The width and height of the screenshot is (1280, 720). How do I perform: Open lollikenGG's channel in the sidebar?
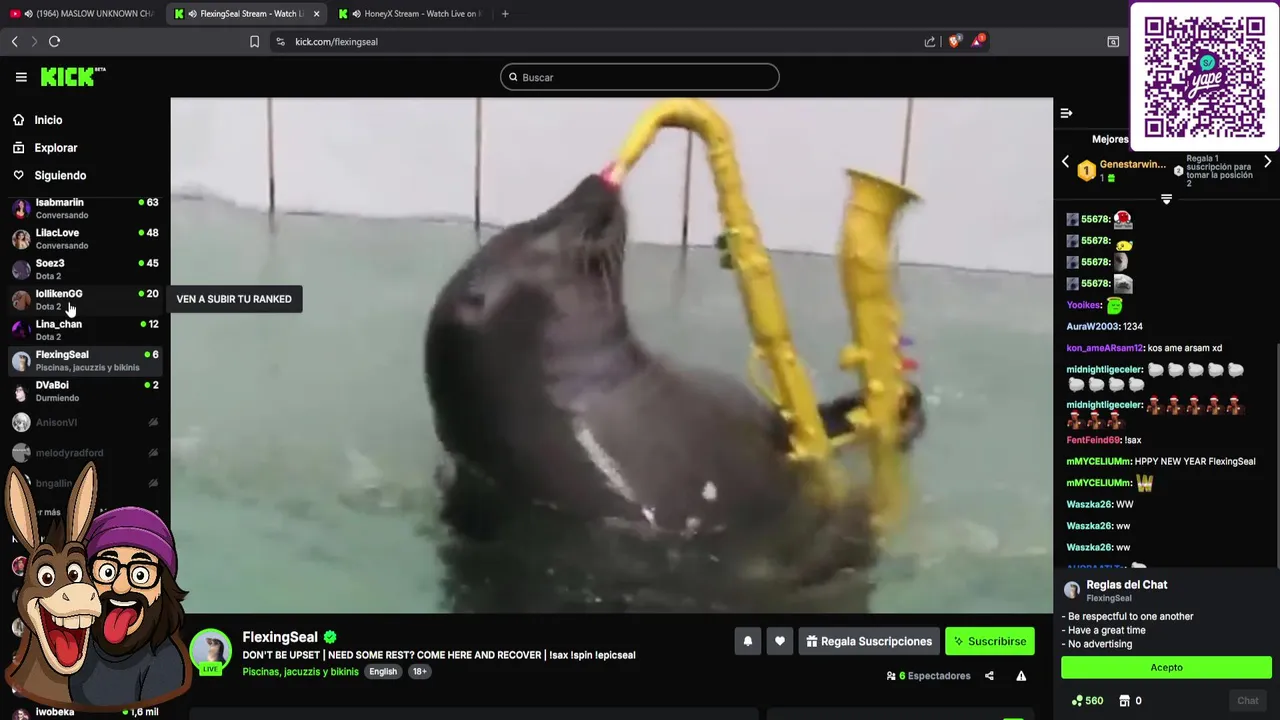pyautogui.click(x=85, y=300)
